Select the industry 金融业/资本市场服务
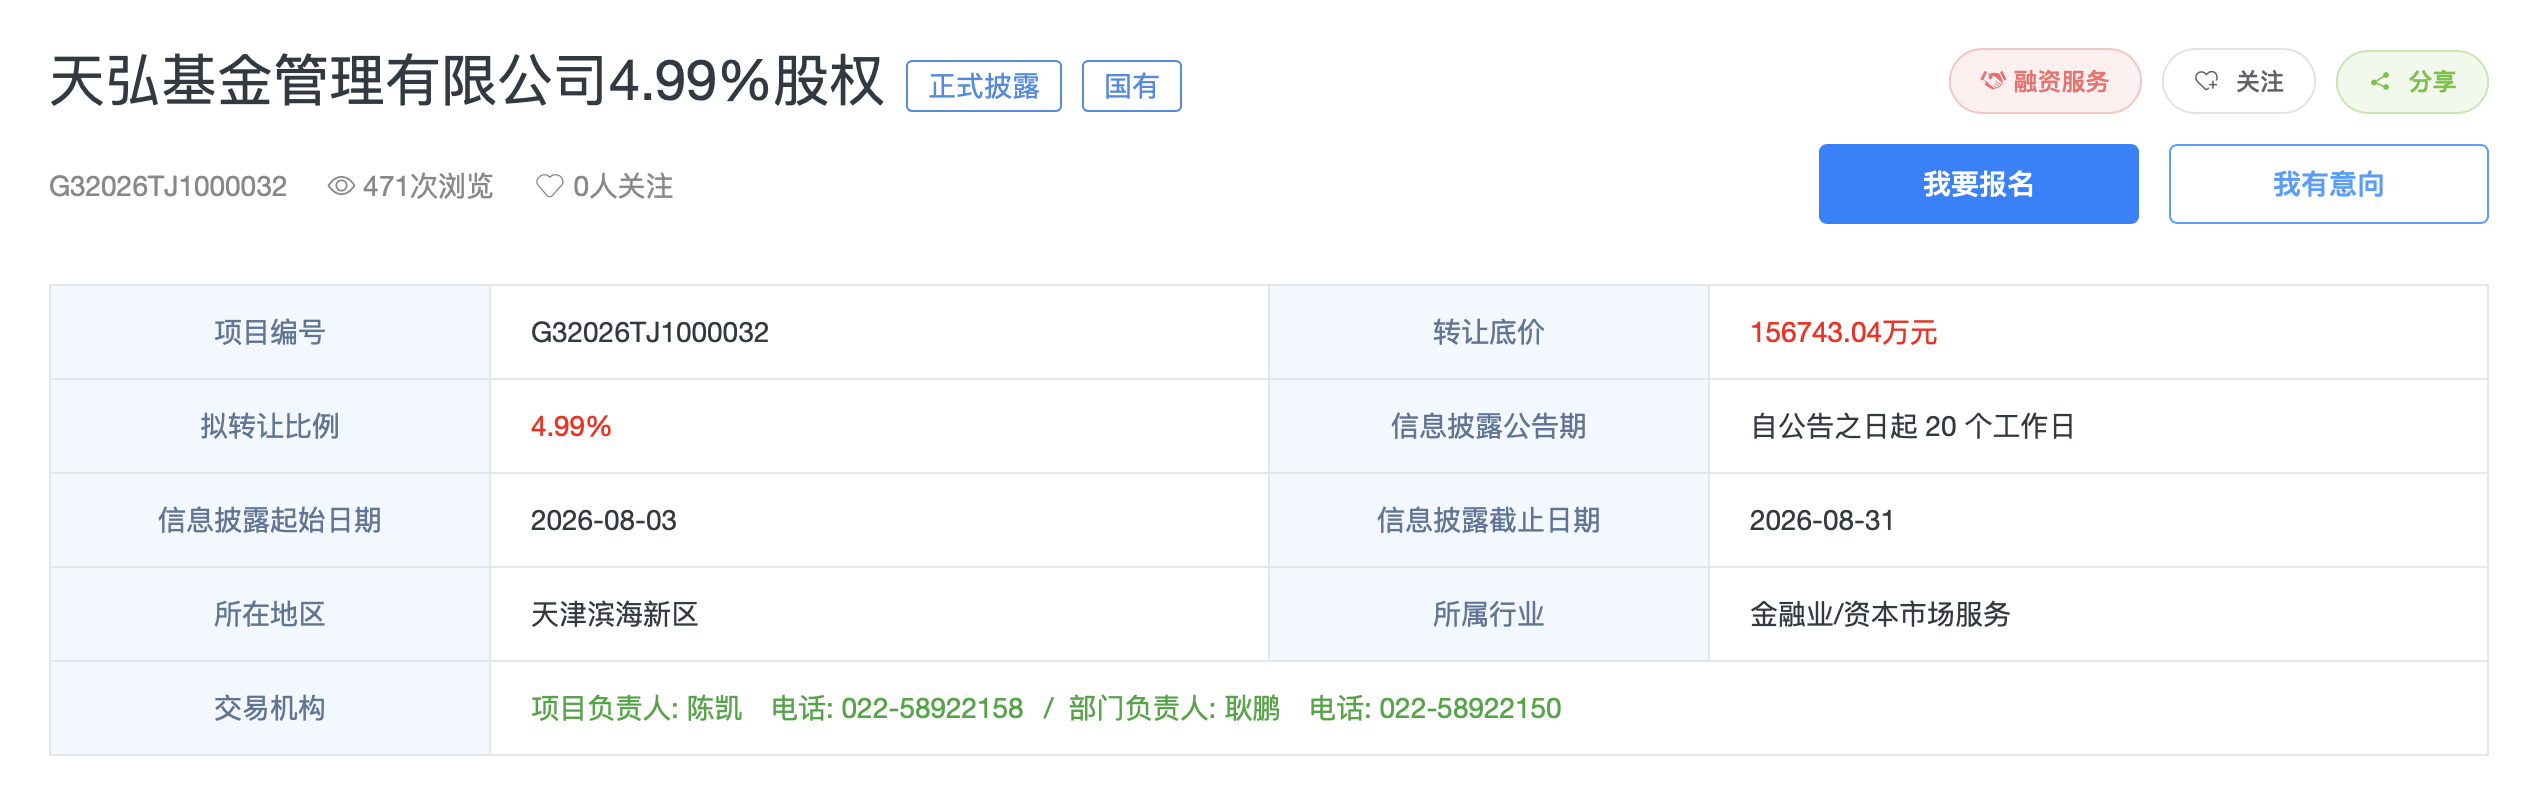 coord(1880,614)
